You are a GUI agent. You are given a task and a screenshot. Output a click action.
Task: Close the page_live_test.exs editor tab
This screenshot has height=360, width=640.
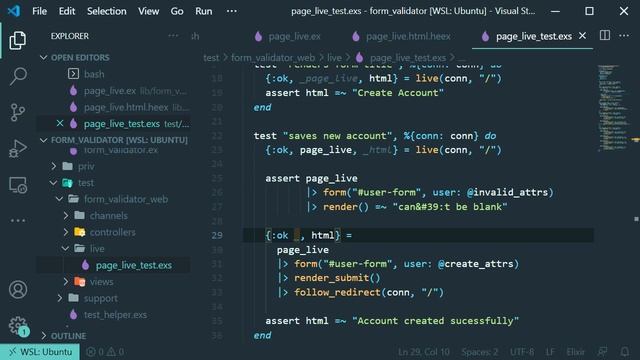point(582,36)
